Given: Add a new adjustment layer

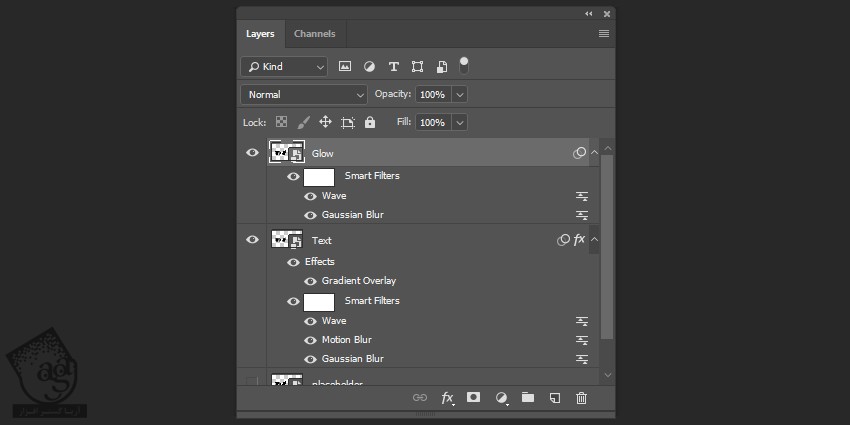Looking at the screenshot, I should [501, 398].
